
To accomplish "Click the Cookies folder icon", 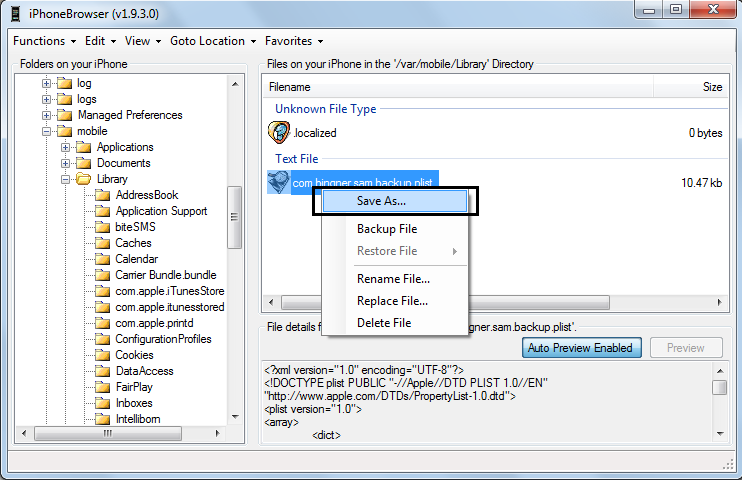I will pyautogui.click(x=102, y=356).
